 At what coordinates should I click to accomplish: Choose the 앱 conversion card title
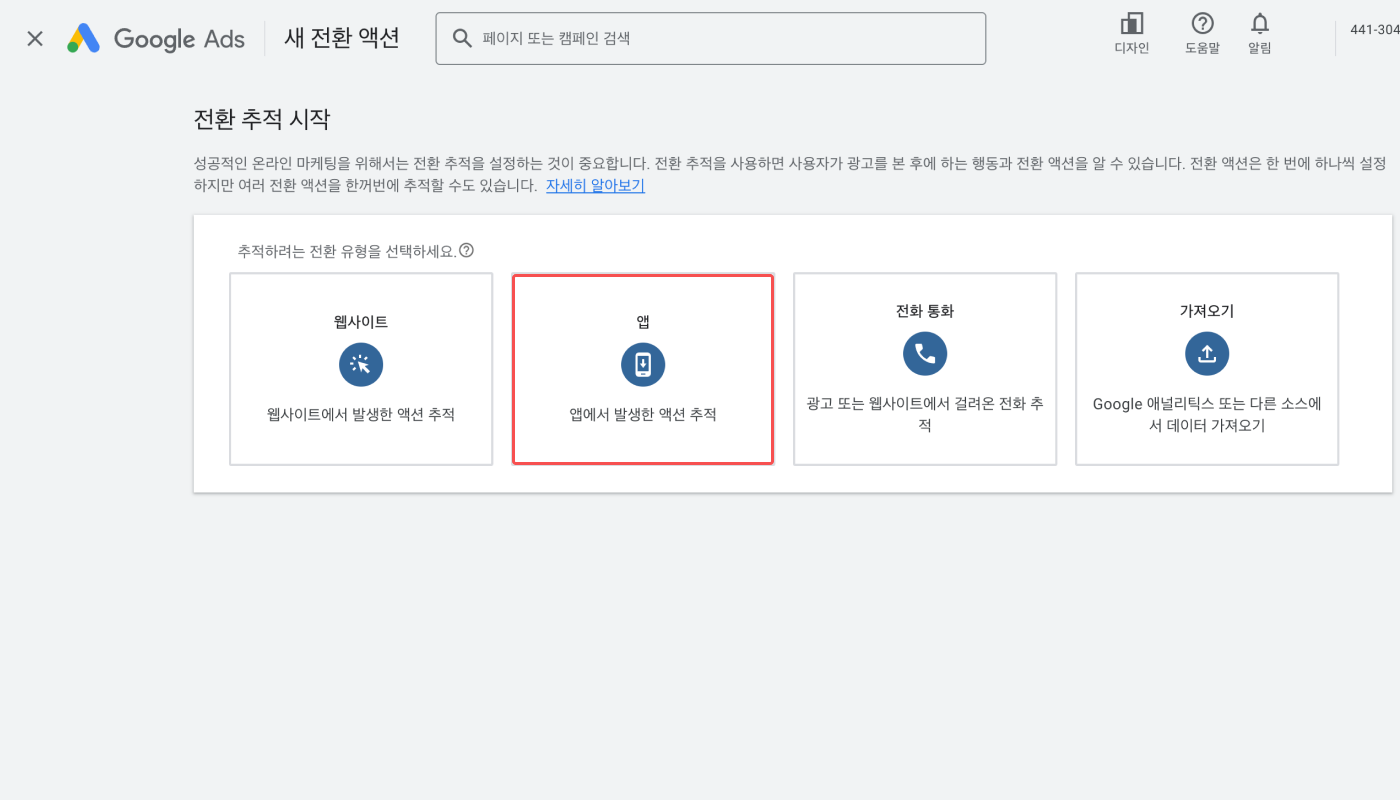(x=643, y=322)
